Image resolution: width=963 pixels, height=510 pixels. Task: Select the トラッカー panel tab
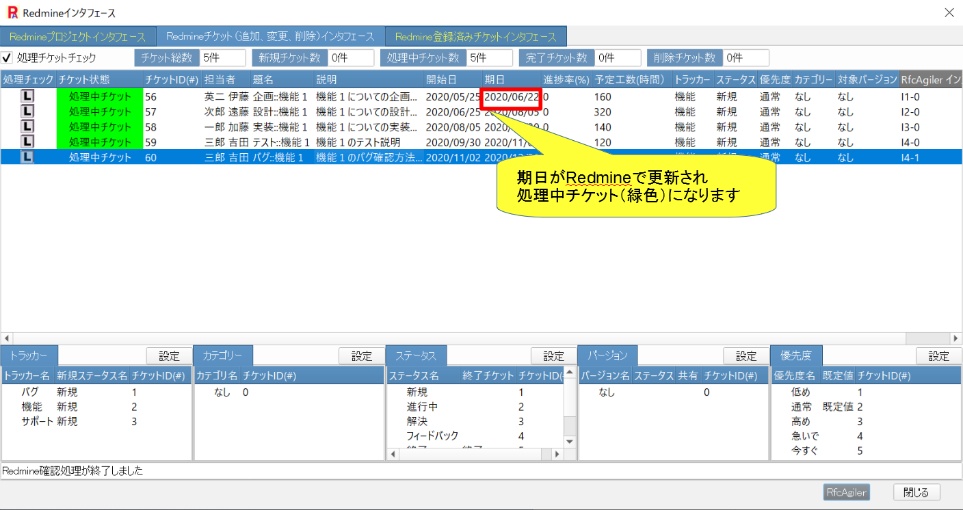click(x=29, y=356)
